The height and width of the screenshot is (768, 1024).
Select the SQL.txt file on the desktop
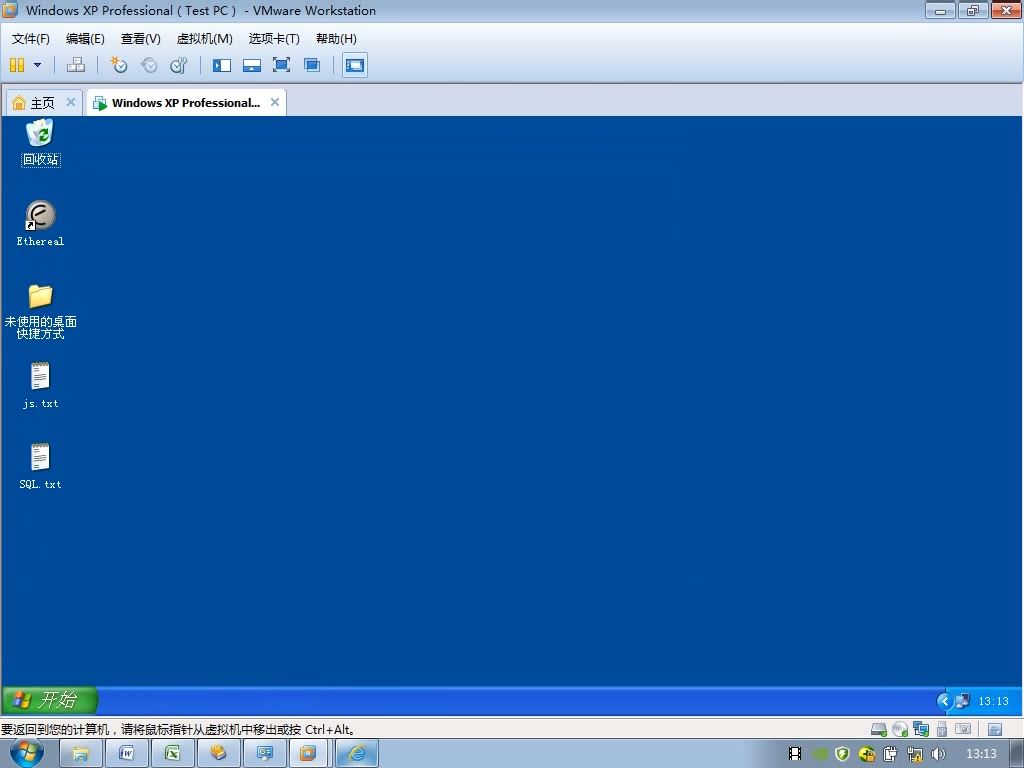[x=40, y=466]
